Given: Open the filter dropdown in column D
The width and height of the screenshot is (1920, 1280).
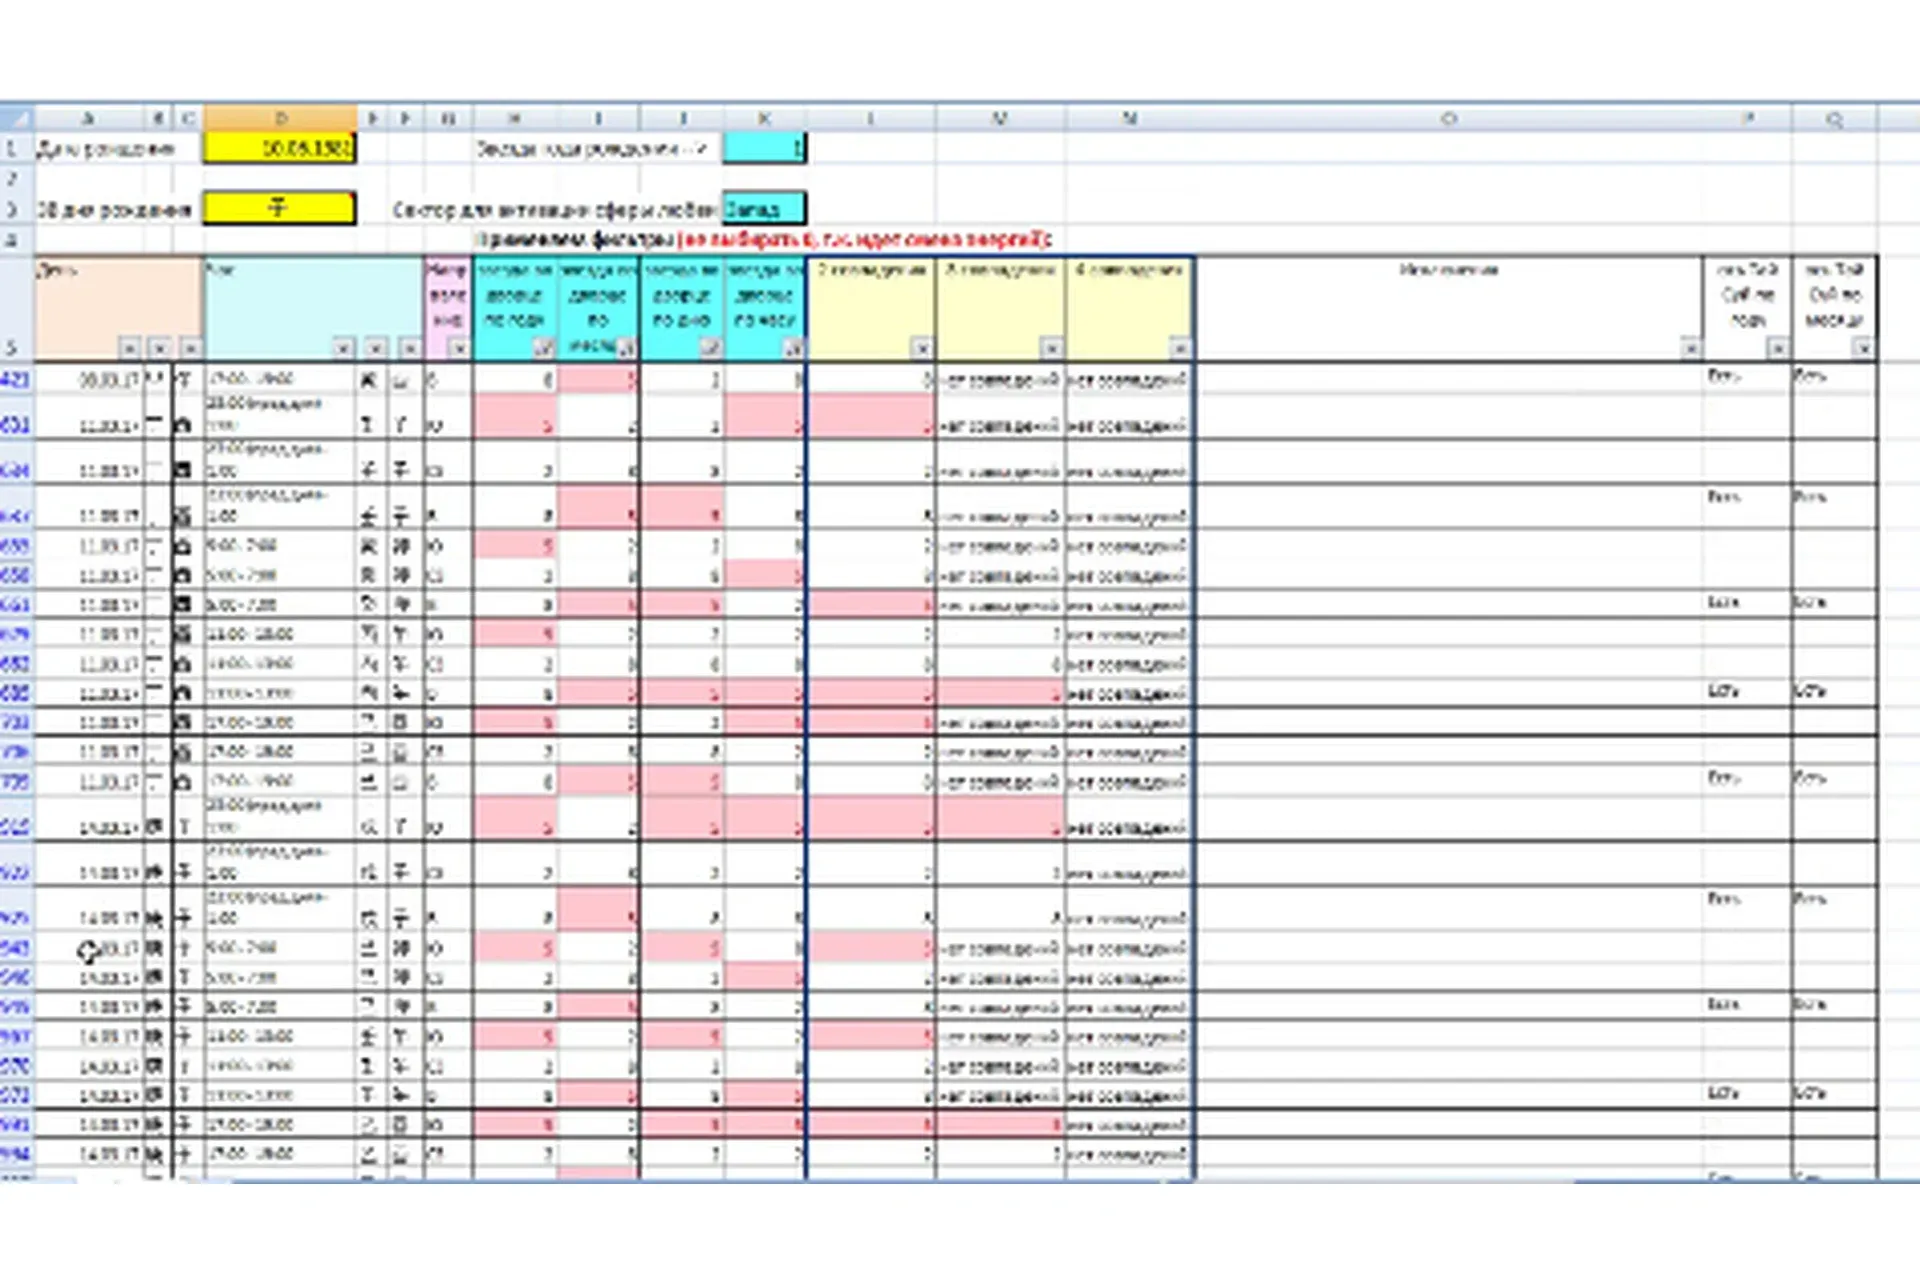Looking at the screenshot, I should tap(343, 348).
